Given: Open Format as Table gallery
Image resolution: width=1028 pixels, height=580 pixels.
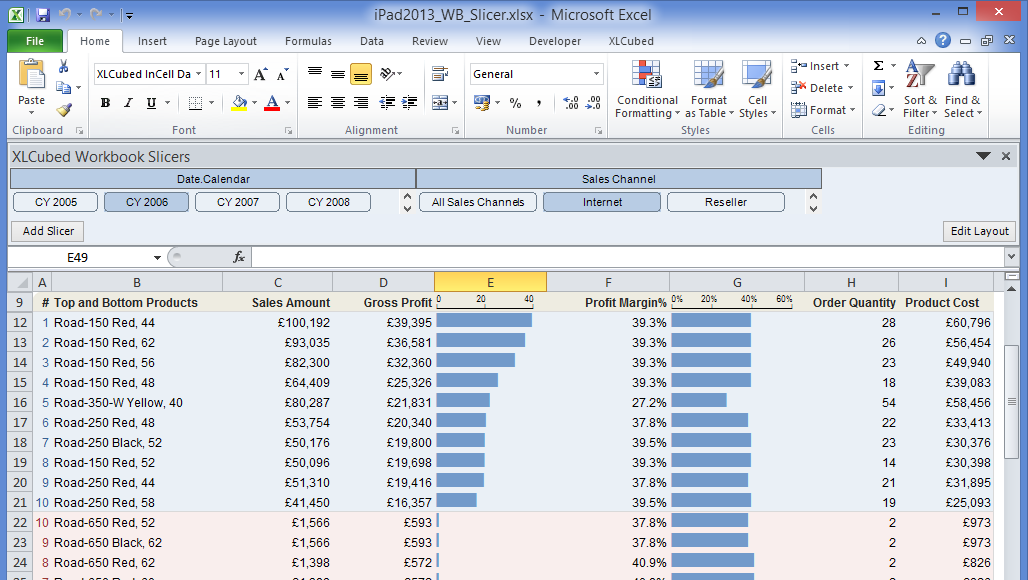Looking at the screenshot, I should point(709,89).
